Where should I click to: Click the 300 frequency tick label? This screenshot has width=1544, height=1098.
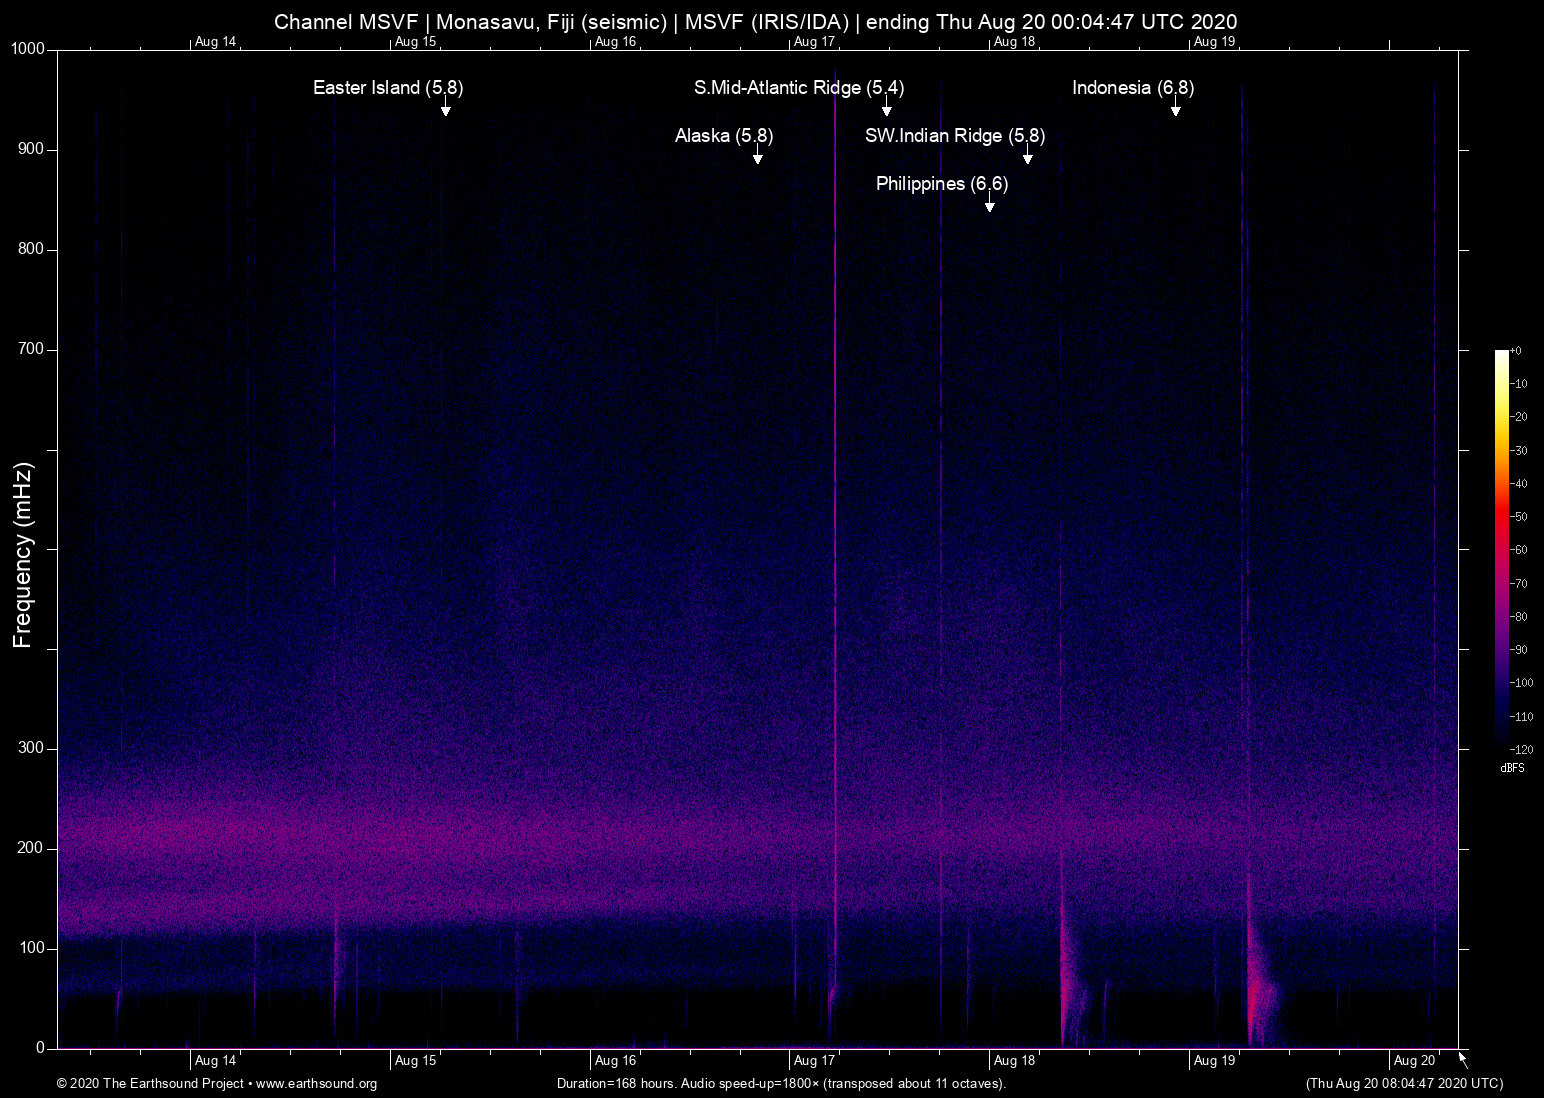tap(32, 748)
